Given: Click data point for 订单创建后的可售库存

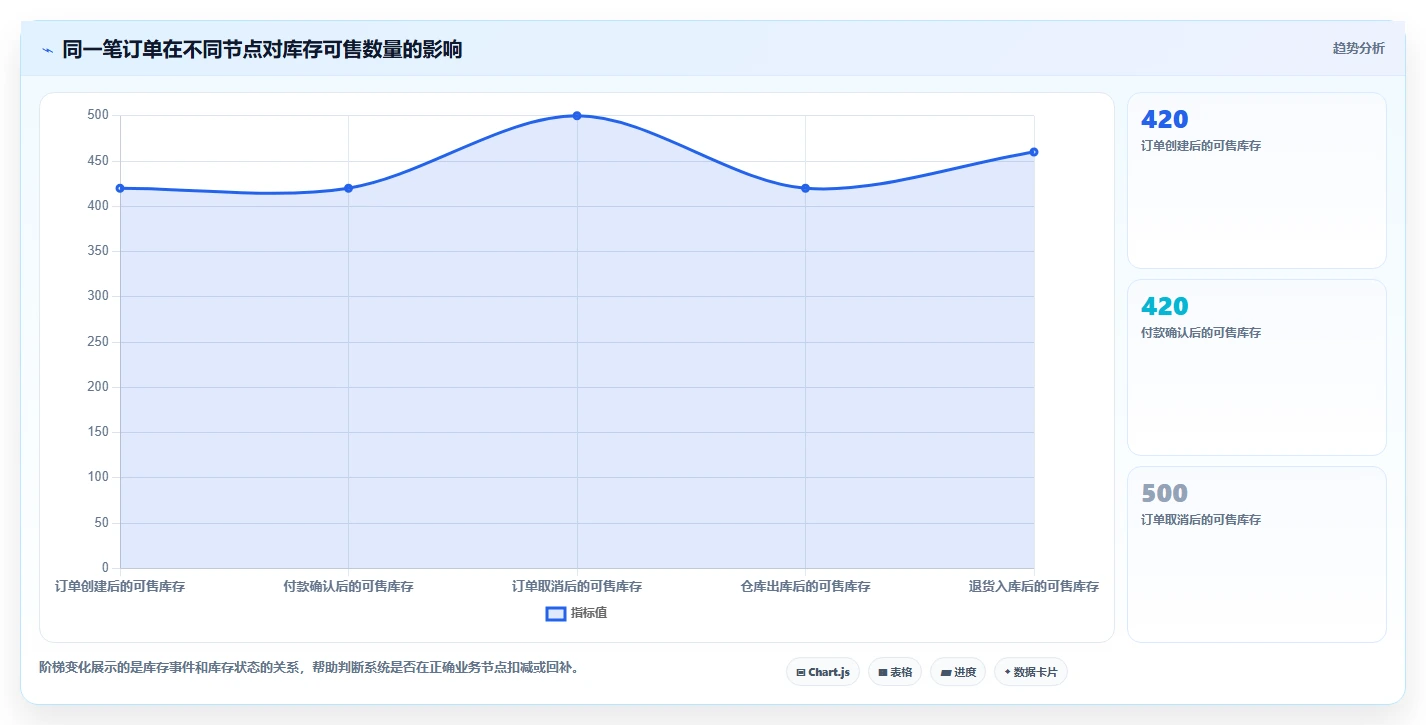Looking at the screenshot, I should tap(120, 188).
